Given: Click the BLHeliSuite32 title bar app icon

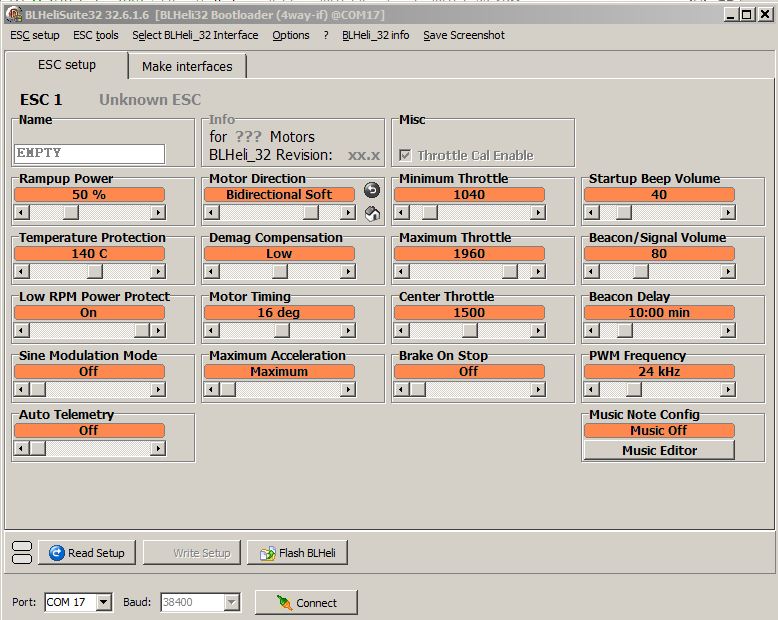Looking at the screenshot, I should pos(14,14).
